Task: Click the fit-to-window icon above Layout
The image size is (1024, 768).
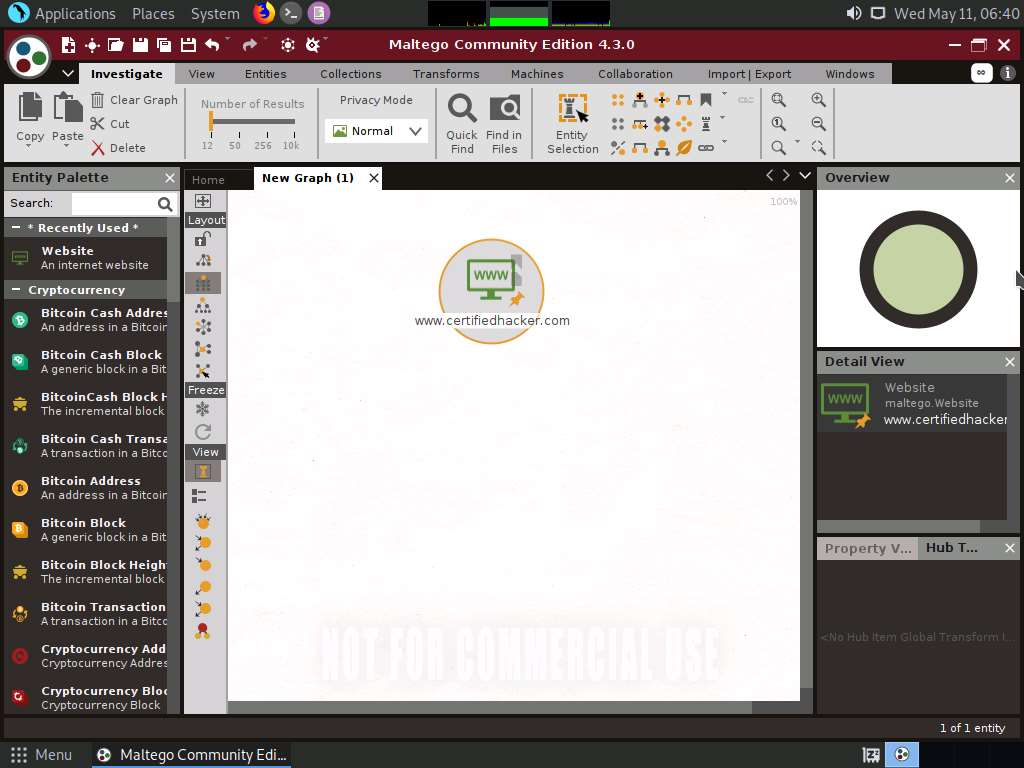Action: (202, 200)
